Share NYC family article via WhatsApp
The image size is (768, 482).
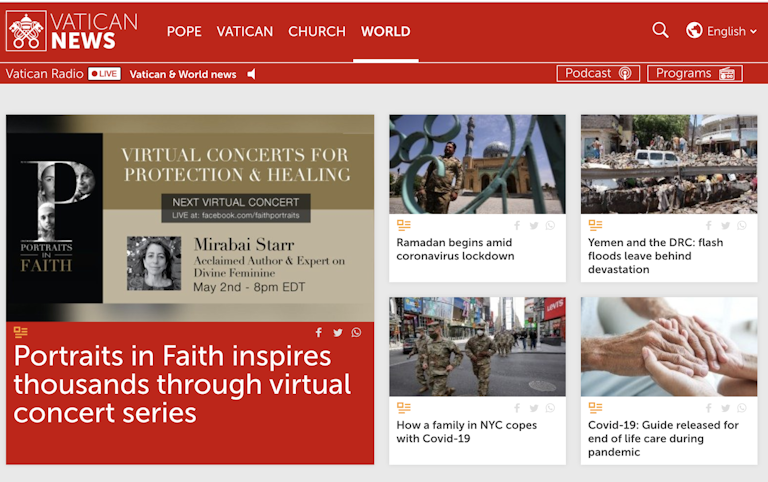[551, 408]
